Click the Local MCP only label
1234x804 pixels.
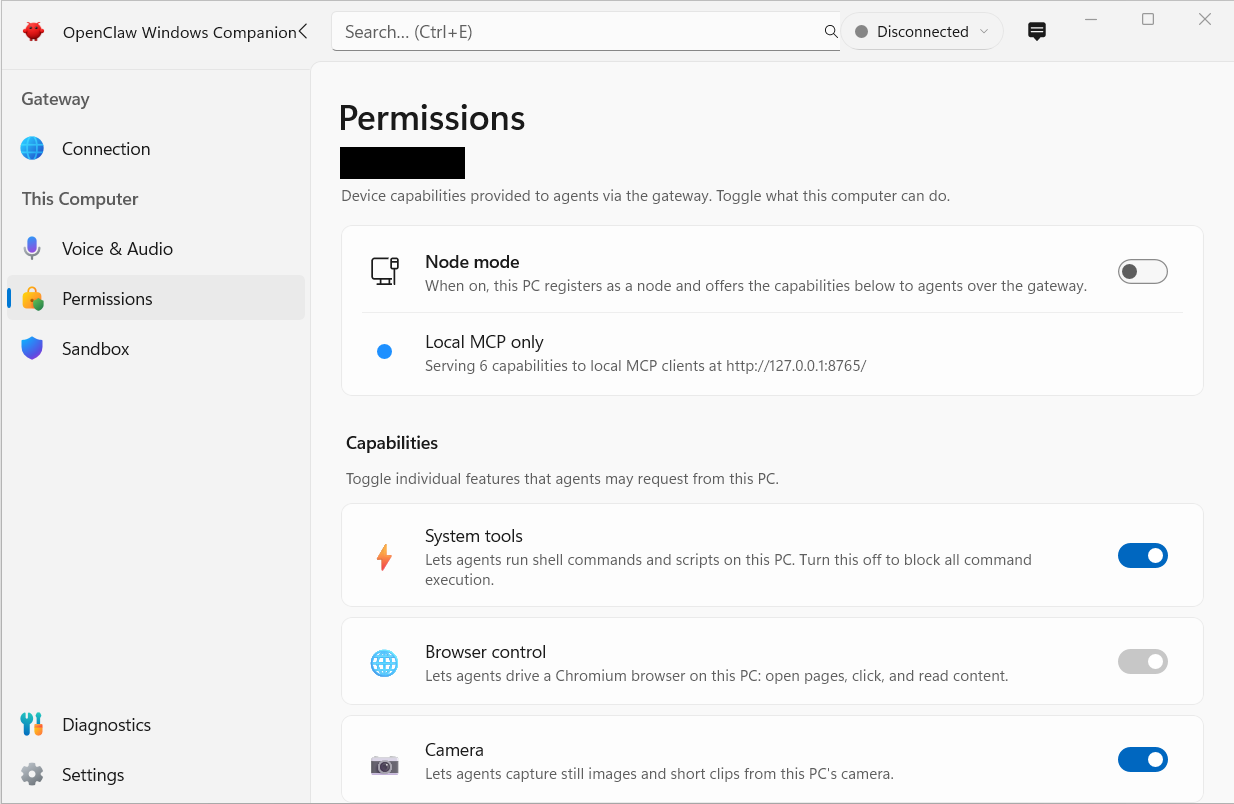(x=484, y=341)
